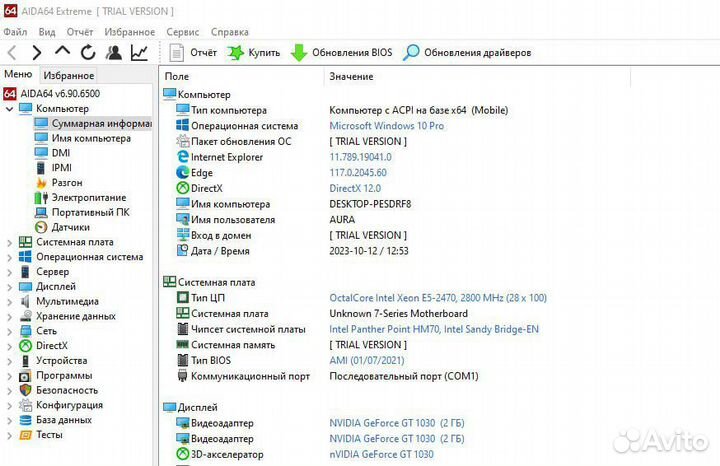Select AIDA64 v6.90.6500 root item
The width and height of the screenshot is (720, 466).
pyautogui.click(x=51, y=94)
